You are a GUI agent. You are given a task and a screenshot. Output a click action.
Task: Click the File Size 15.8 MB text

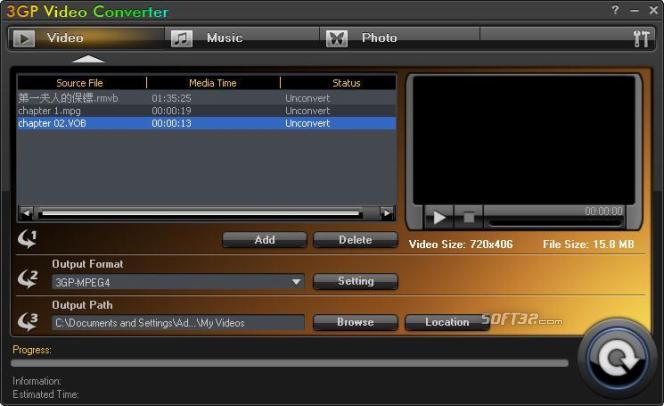coord(589,244)
